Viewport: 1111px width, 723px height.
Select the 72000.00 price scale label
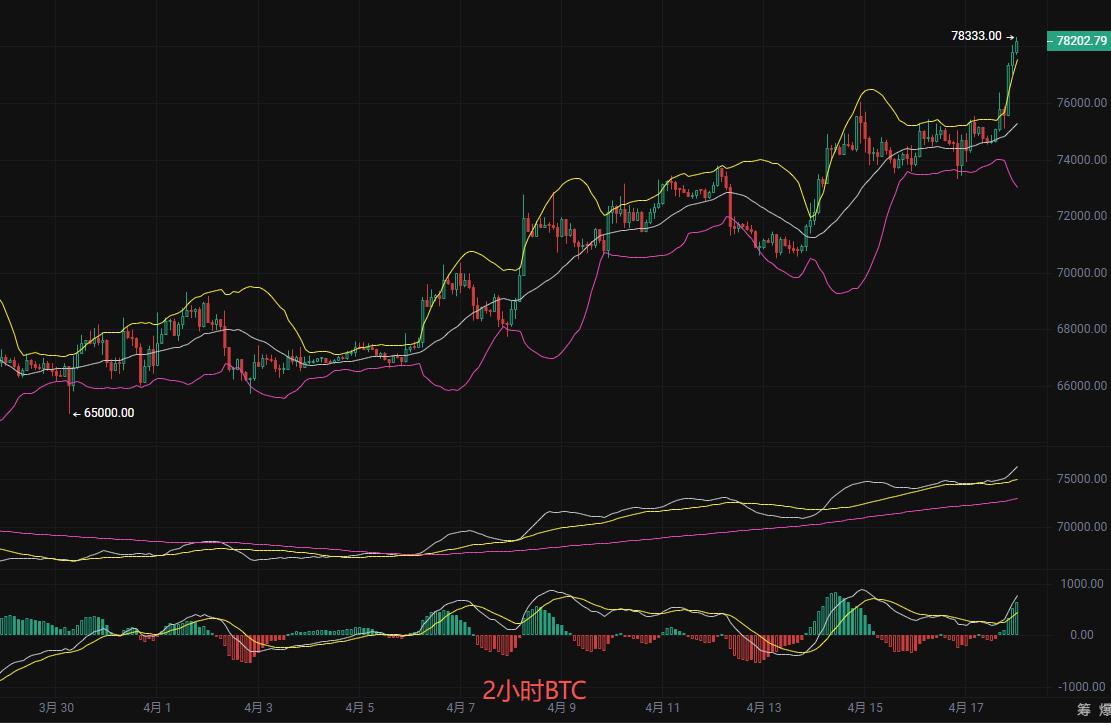click(1081, 216)
